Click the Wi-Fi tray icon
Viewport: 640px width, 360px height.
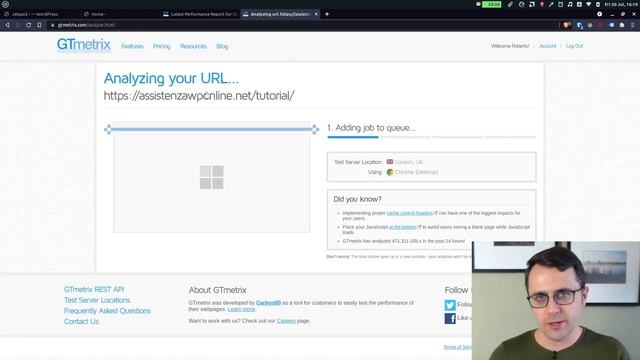coord(589,4)
